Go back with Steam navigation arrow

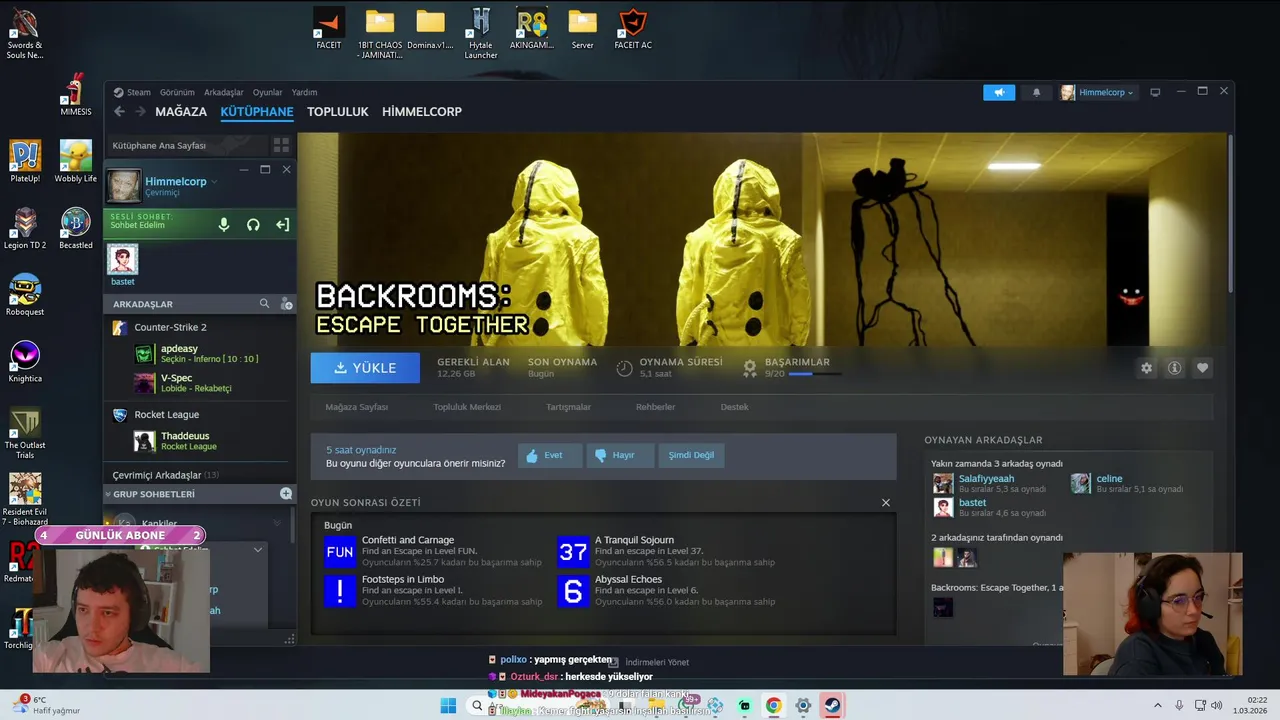(119, 112)
